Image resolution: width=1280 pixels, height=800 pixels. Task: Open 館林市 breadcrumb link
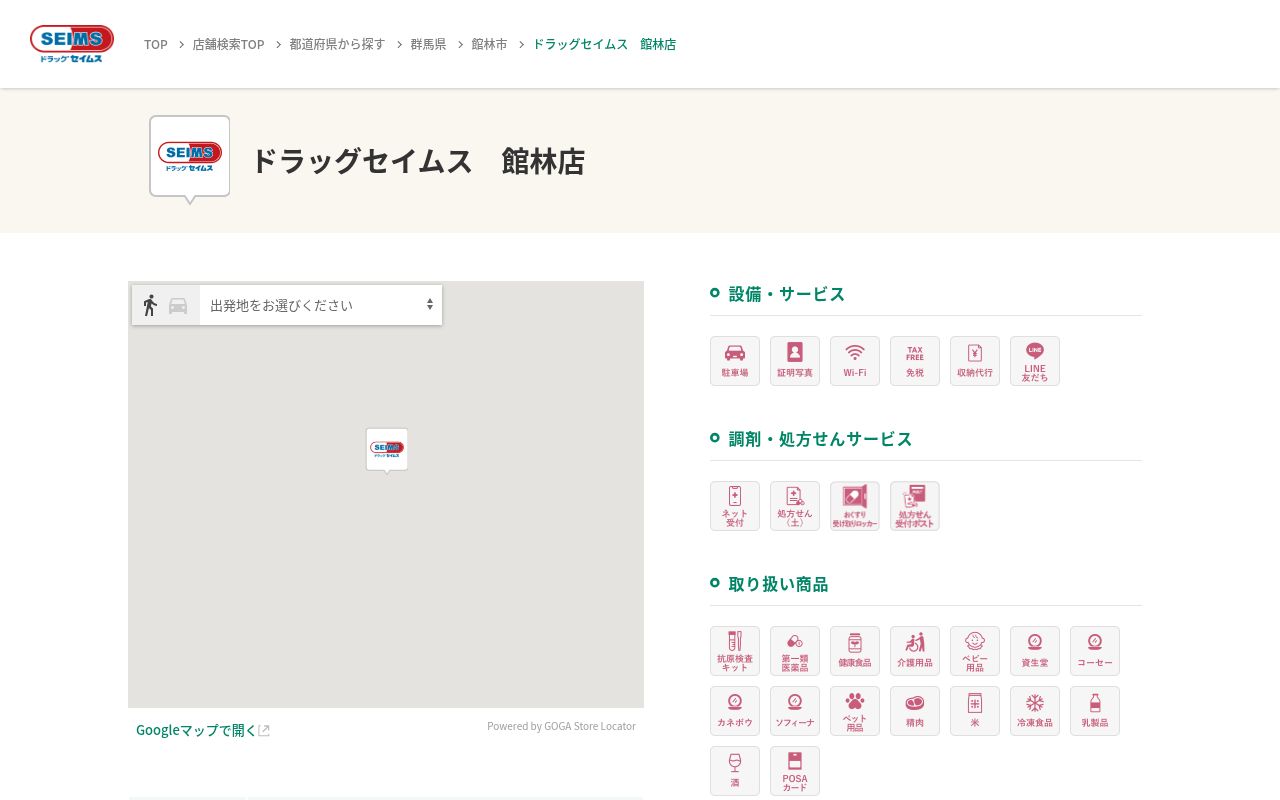[489, 44]
